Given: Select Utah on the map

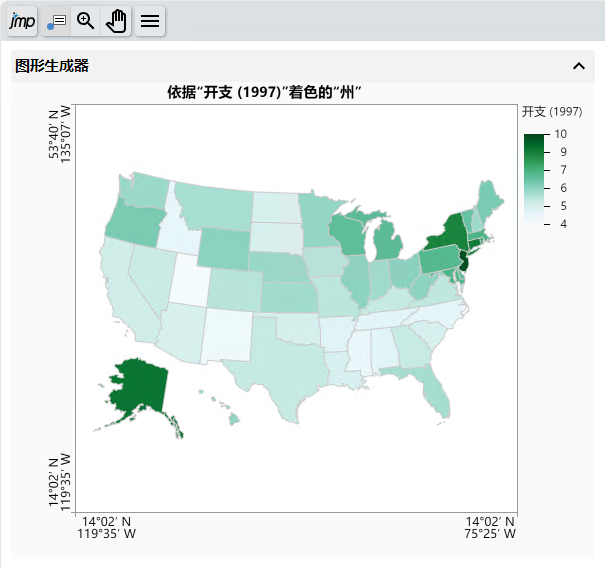Looking at the screenshot, I should click(x=190, y=282).
